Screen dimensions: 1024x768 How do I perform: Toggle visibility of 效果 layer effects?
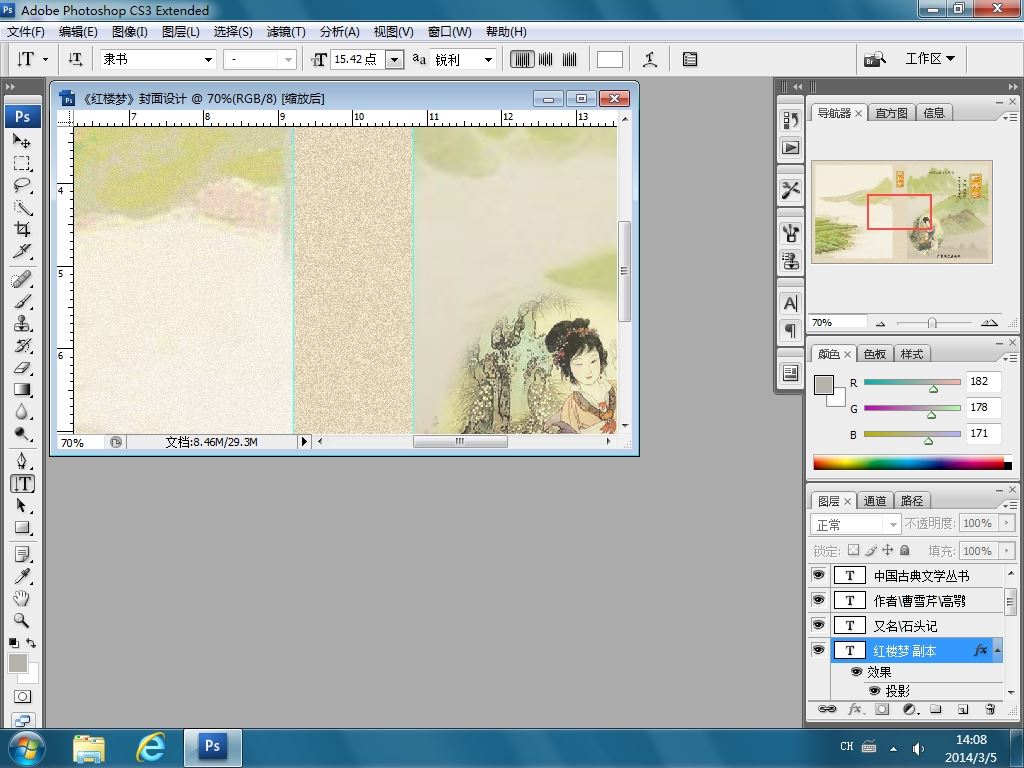tap(856, 672)
